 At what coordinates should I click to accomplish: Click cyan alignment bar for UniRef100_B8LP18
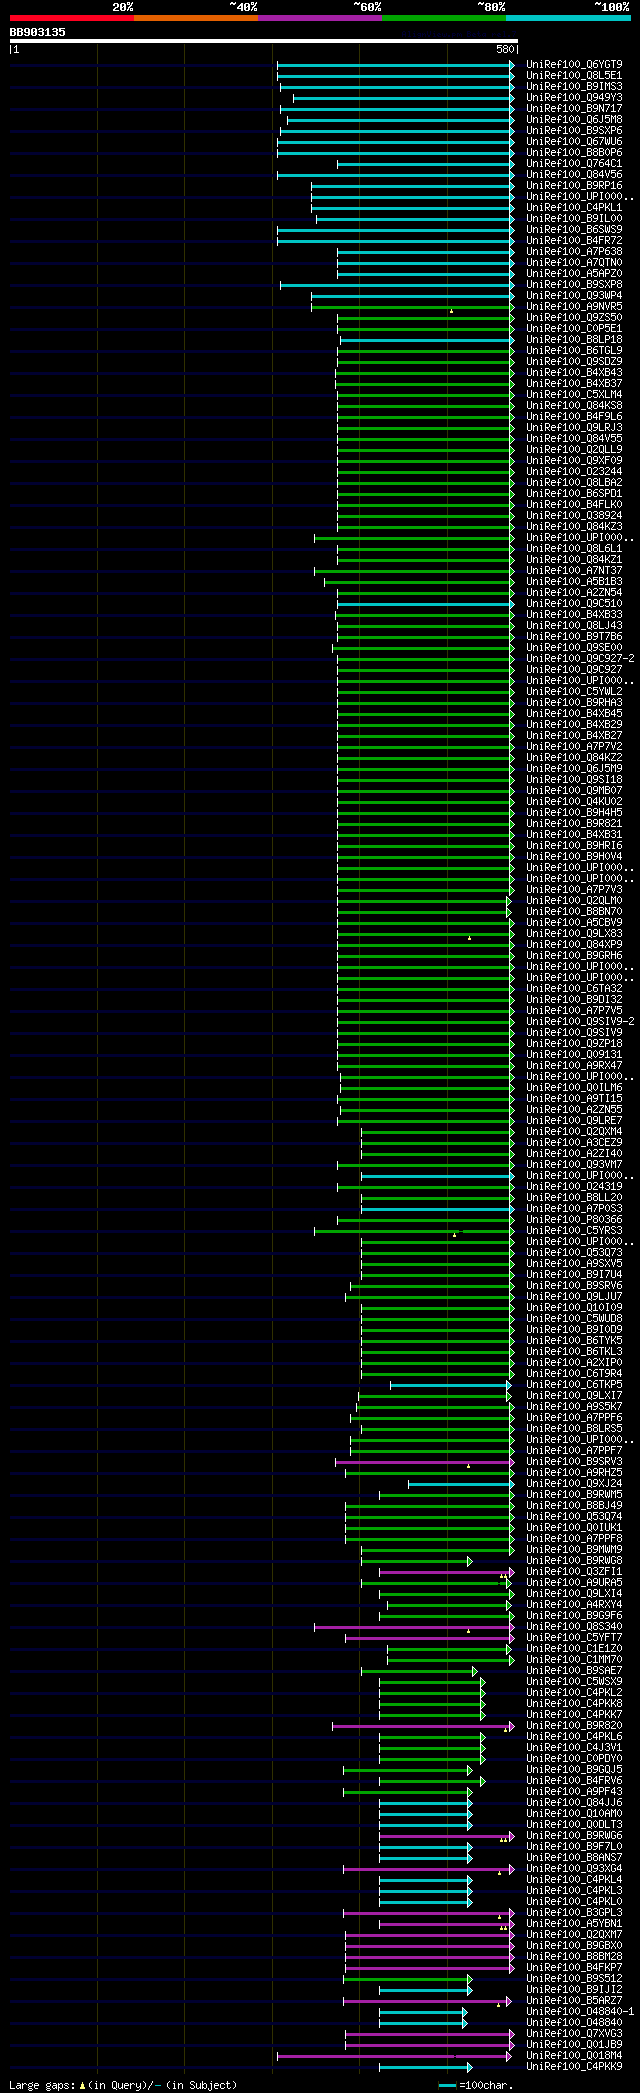[426, 340]
